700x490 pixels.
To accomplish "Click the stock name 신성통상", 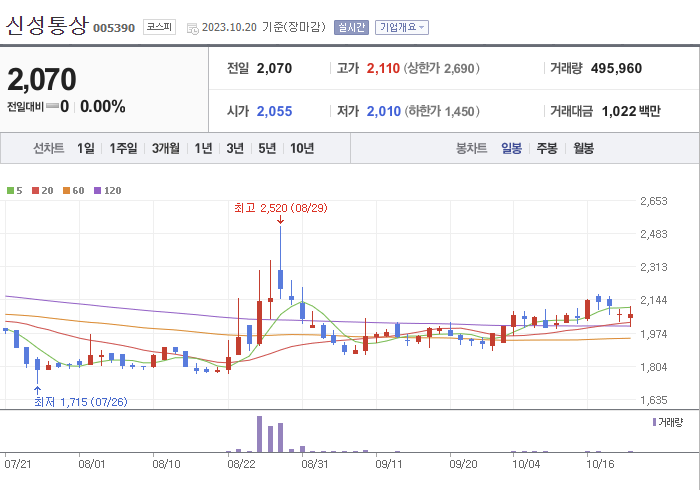I will coord(47,25).
